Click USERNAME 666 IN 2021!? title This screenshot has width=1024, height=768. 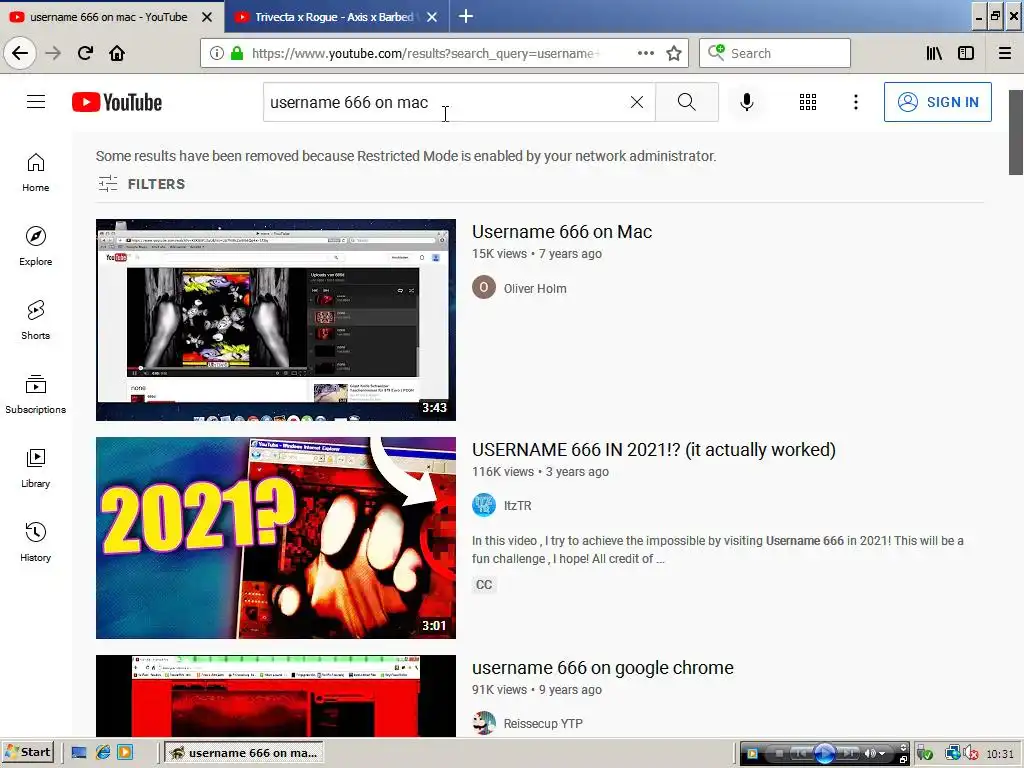(654, 450)
